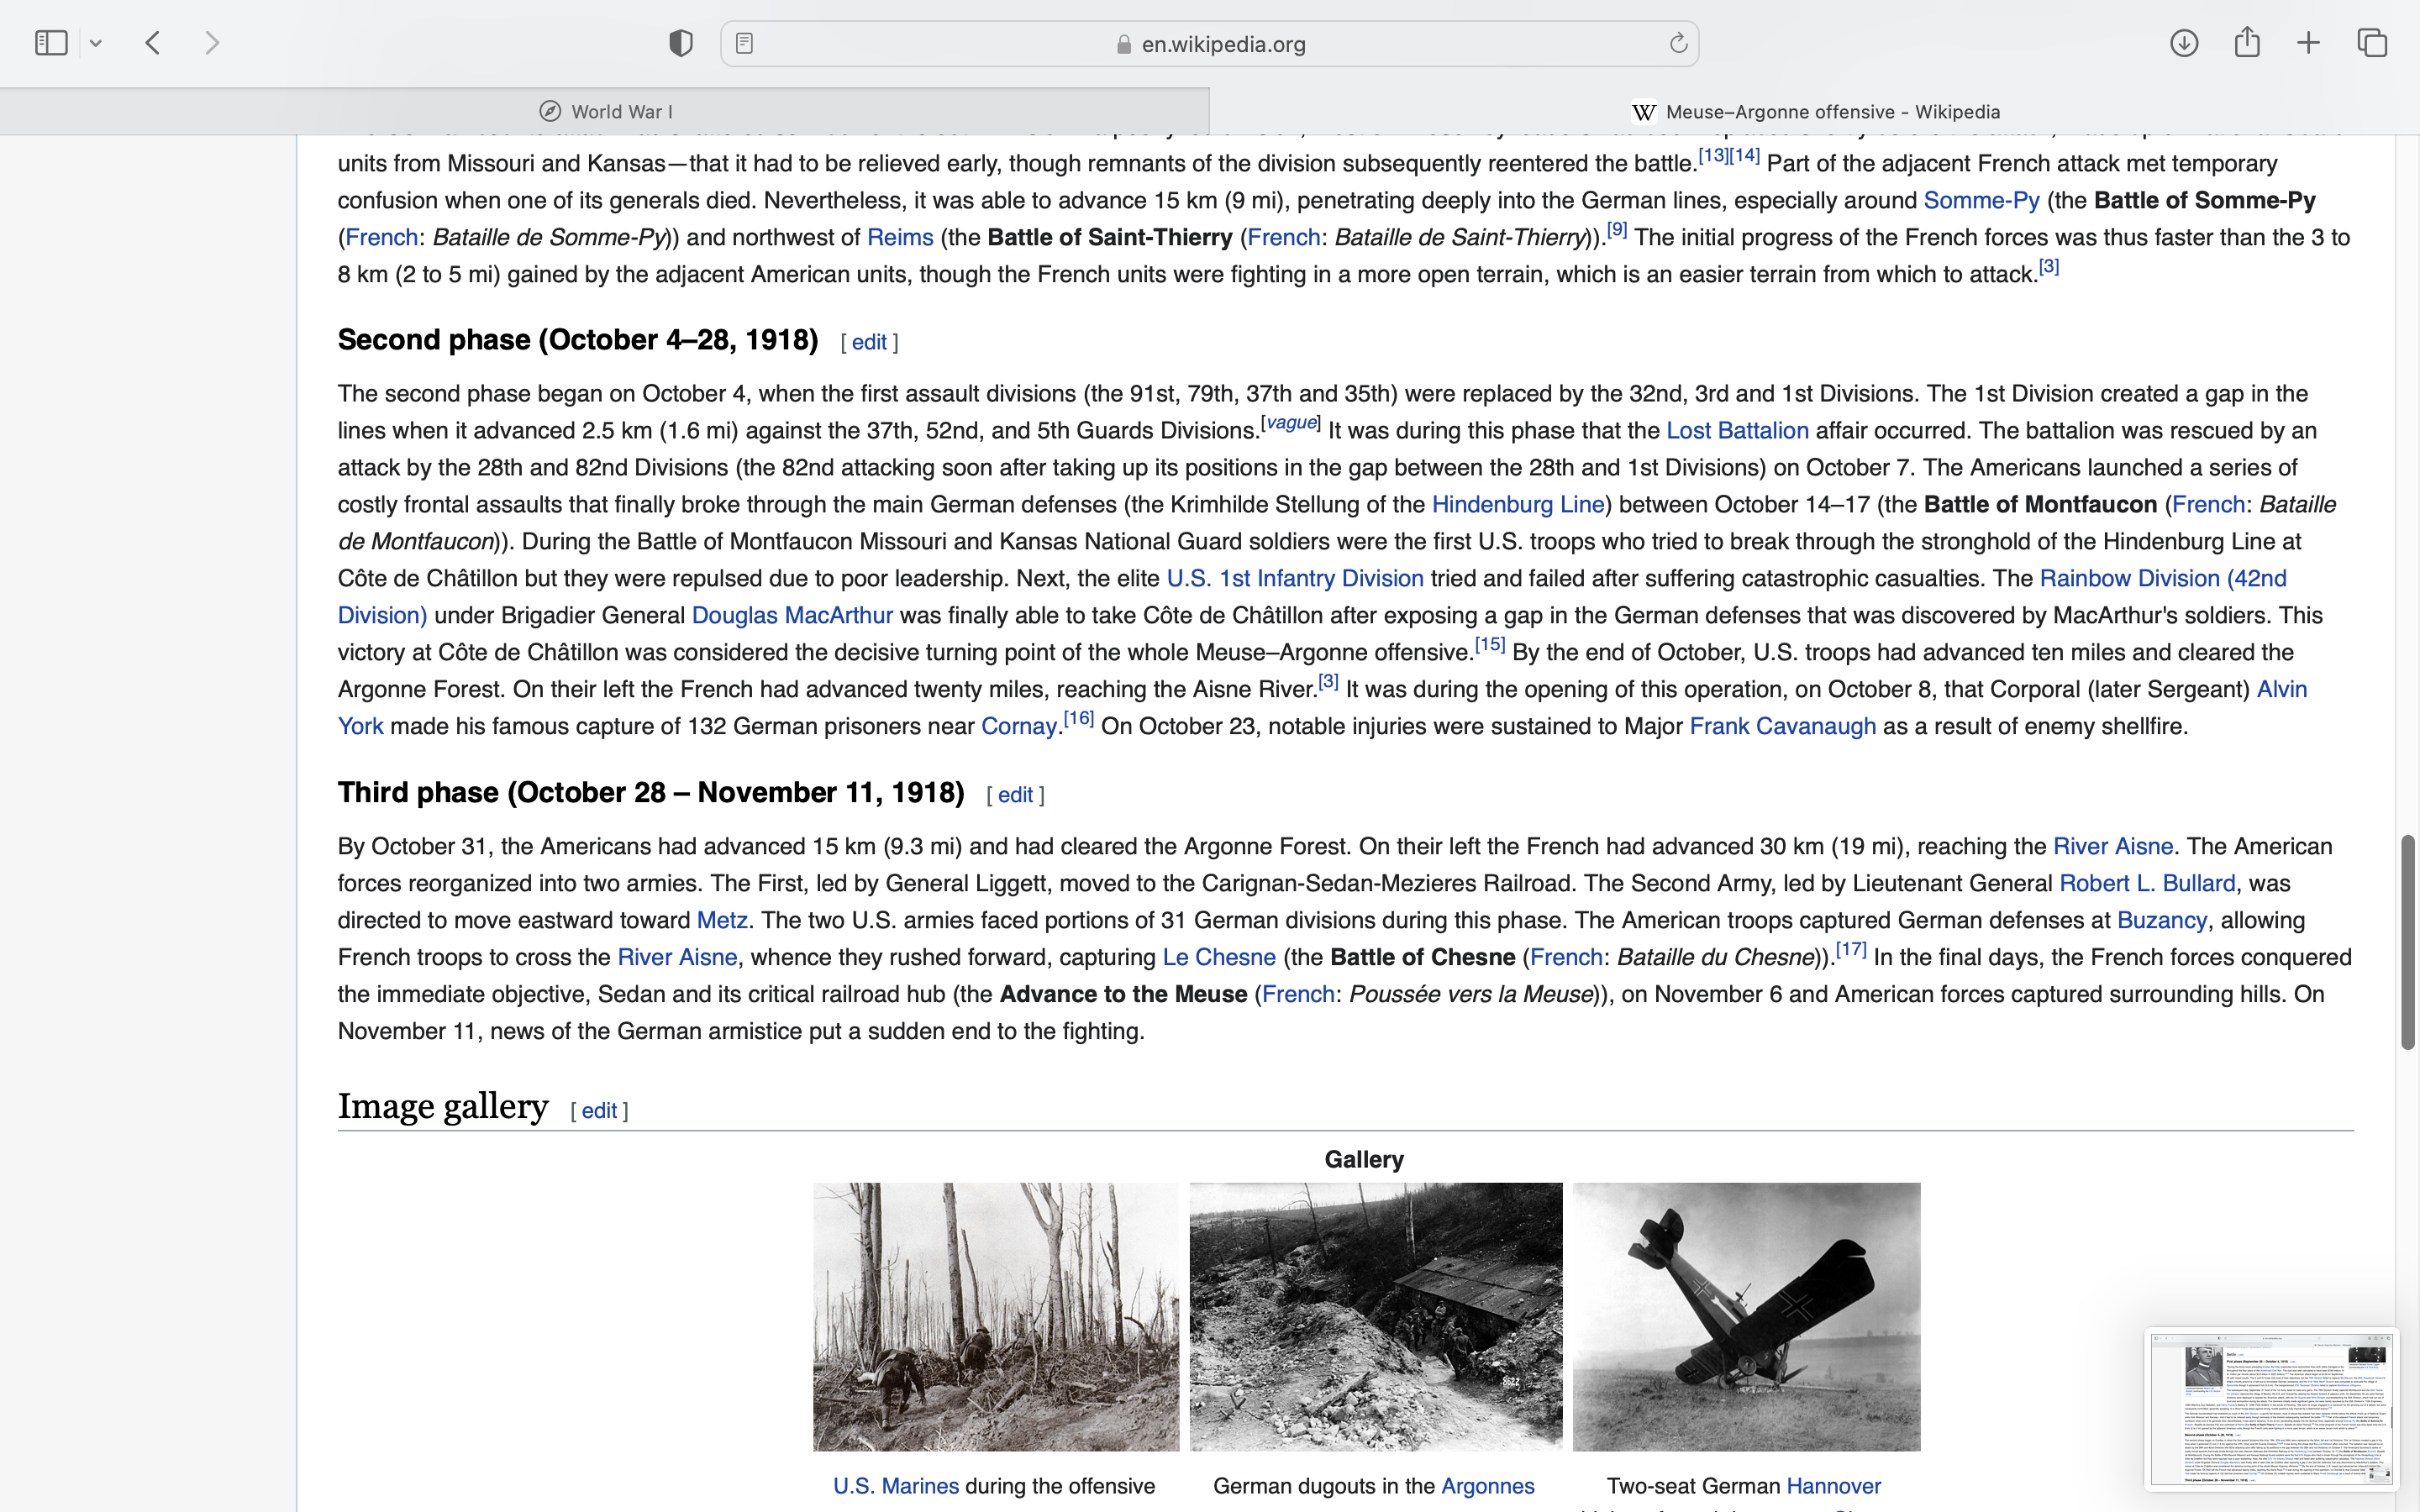Open the Downloads button

tap(2184, 43)
